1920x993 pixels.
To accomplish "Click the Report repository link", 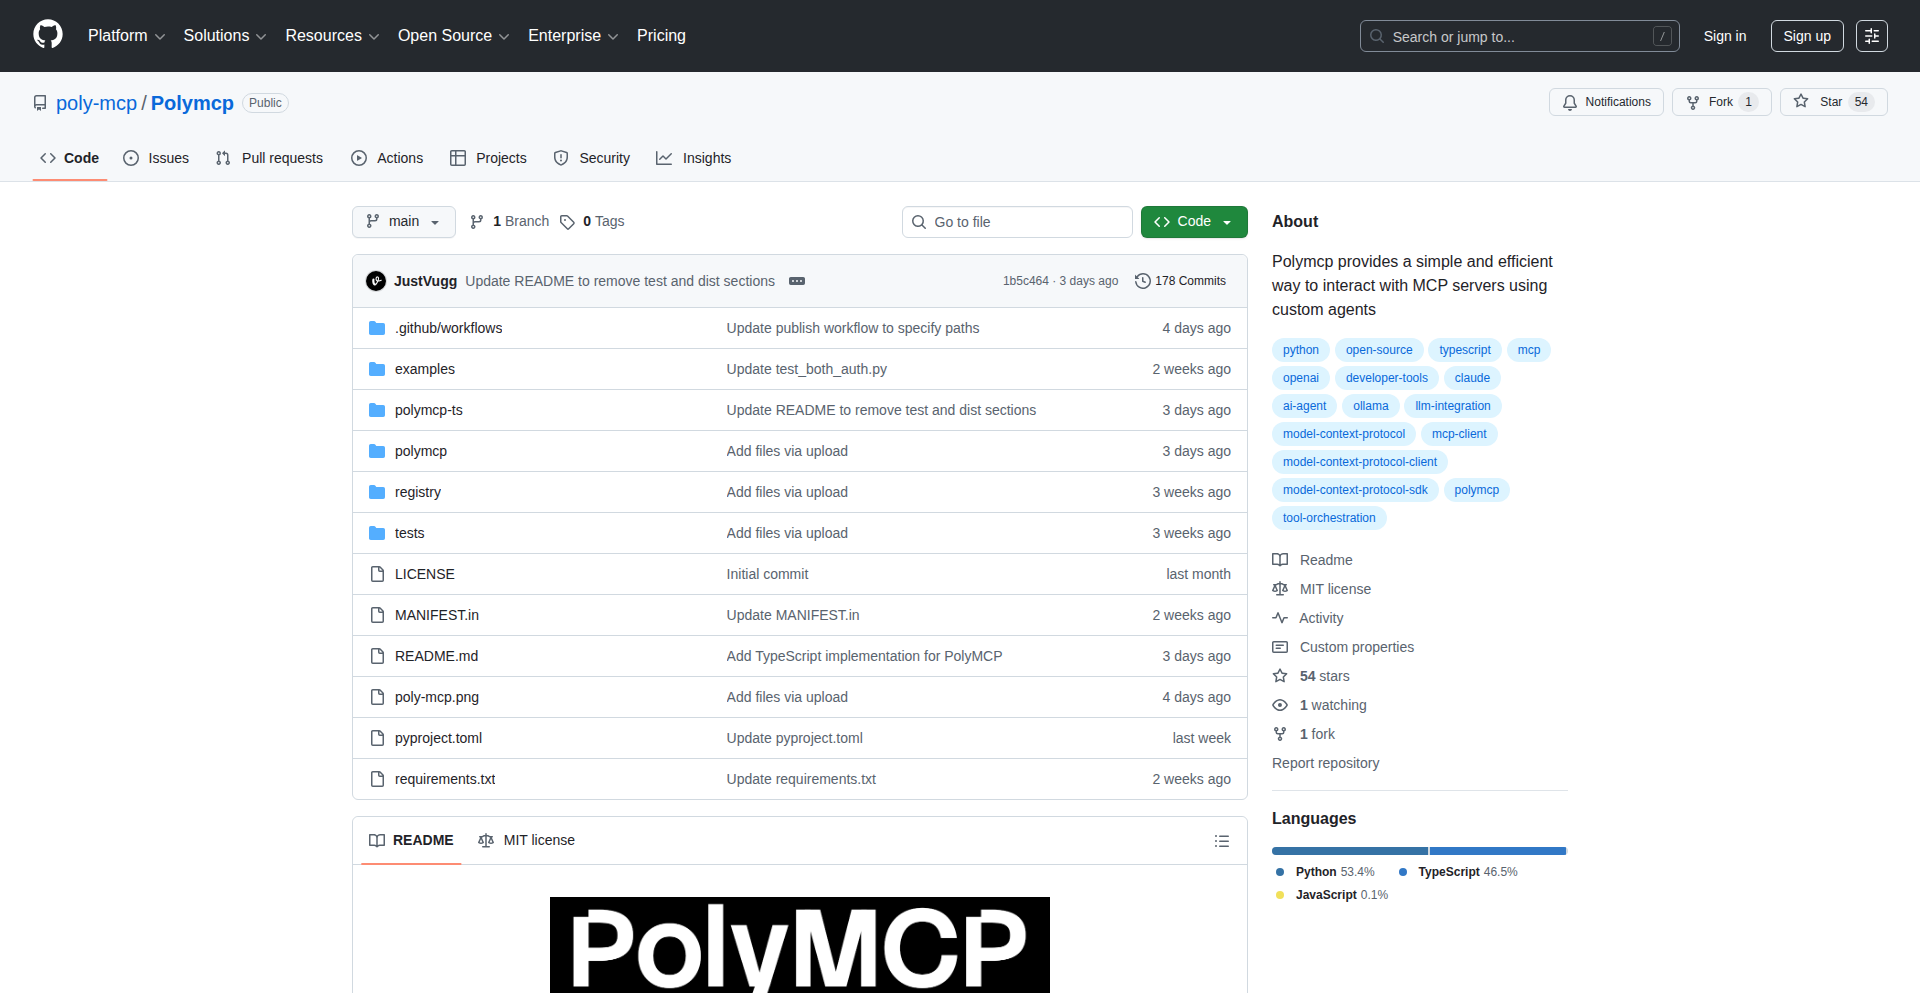I will [1325, 763].
